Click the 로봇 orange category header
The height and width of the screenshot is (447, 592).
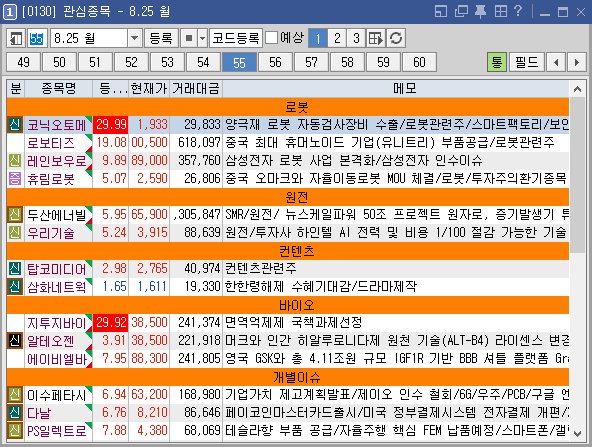(288, 107)
